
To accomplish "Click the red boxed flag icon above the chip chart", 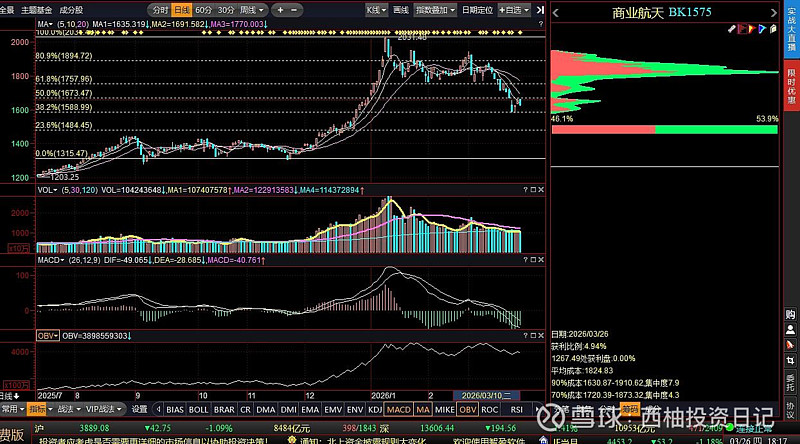I will tap(742, 29).
